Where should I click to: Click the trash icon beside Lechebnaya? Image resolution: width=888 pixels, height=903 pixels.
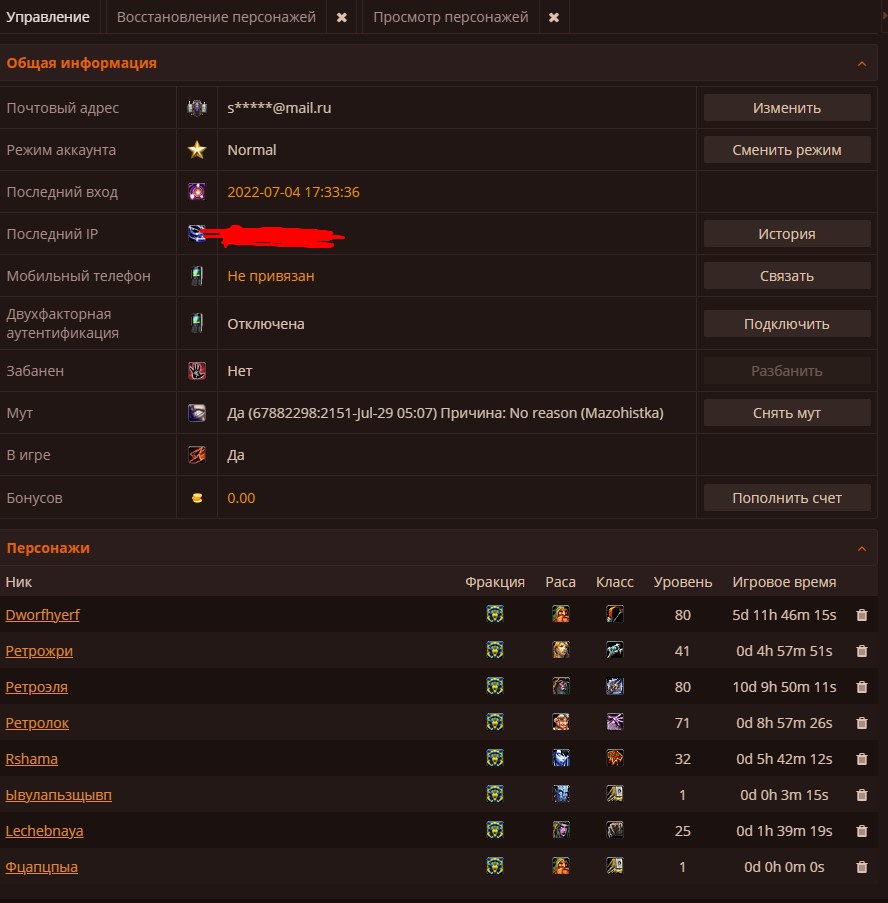click(862, 831)
